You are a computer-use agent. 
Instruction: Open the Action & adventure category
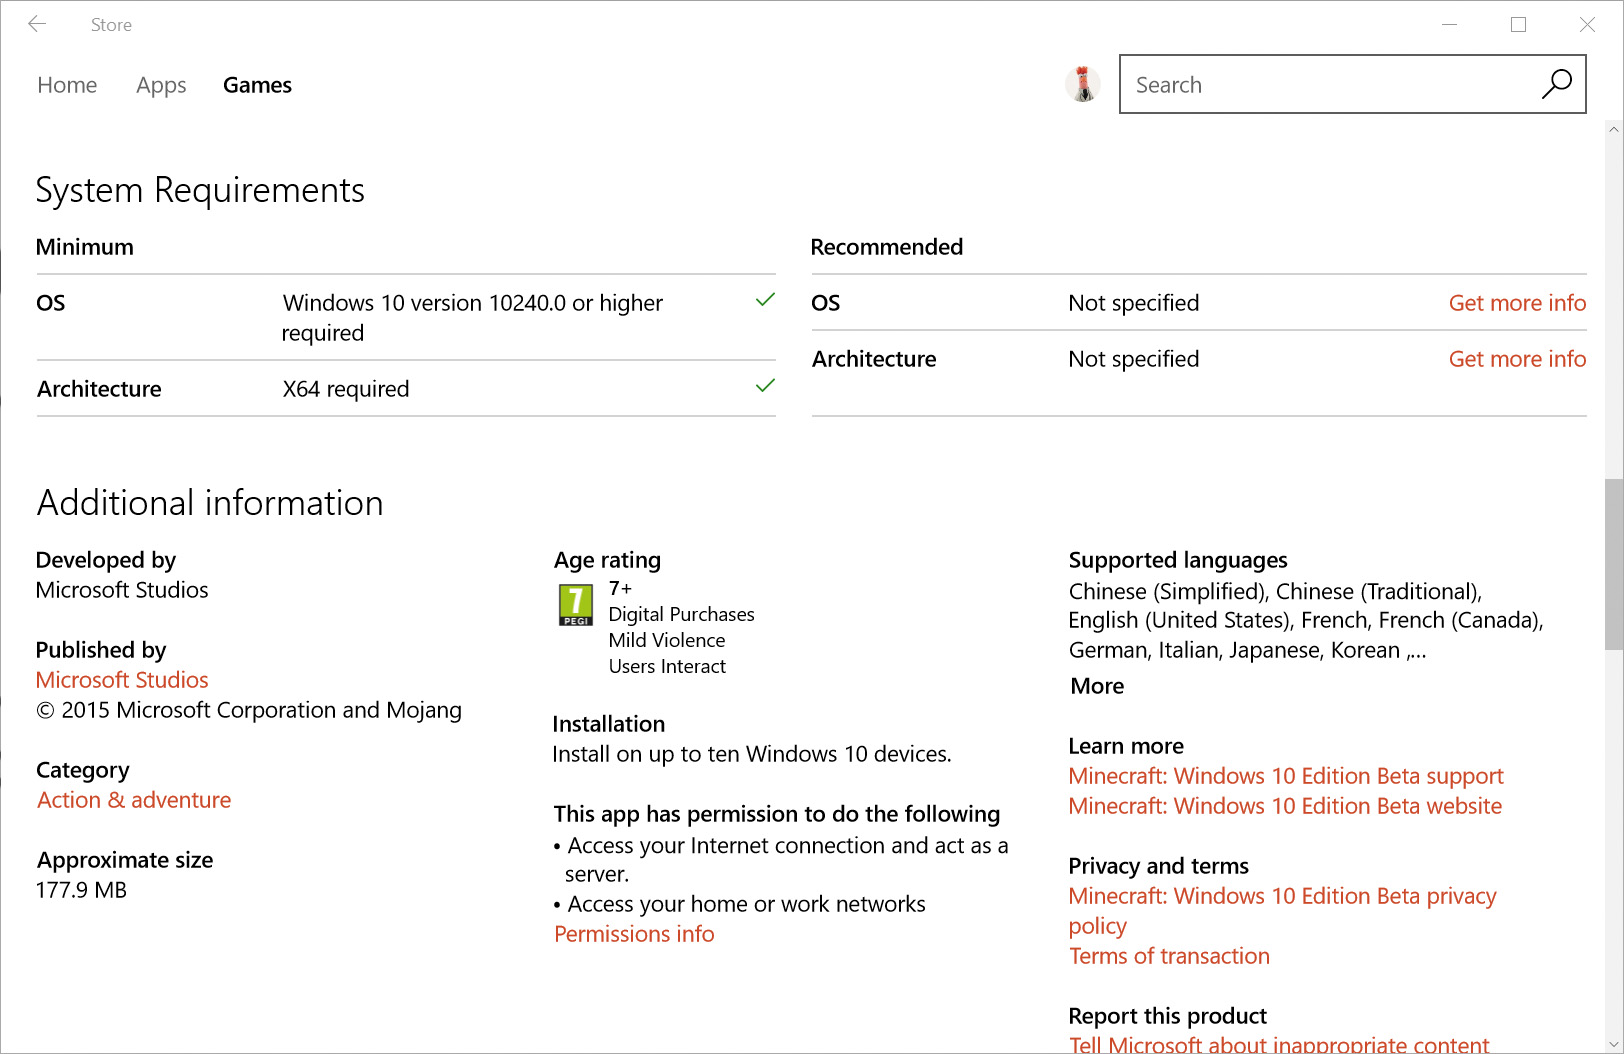tap(134, 800)
